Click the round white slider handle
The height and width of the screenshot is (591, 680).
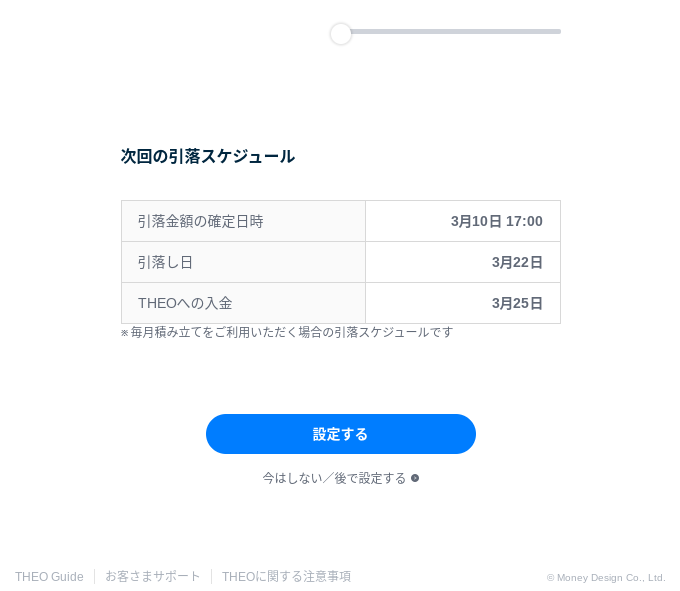click(340, 34)
